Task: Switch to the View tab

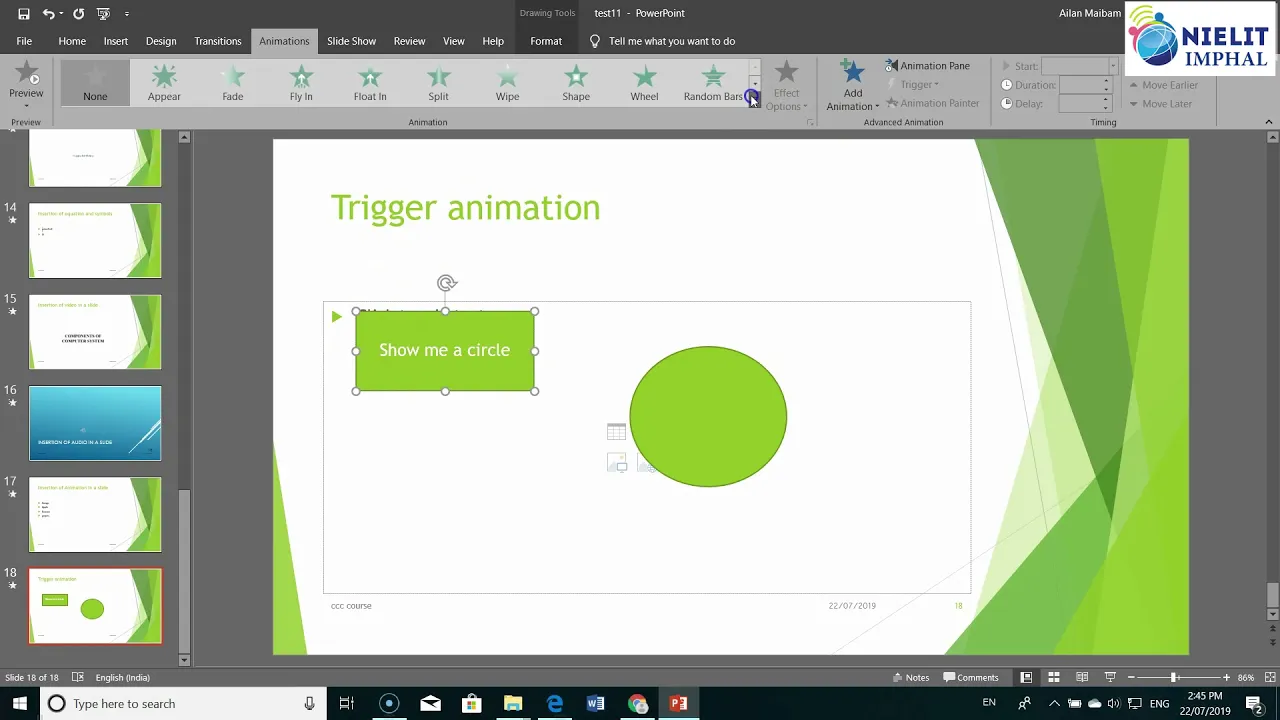Action: (x=454, y=41)
